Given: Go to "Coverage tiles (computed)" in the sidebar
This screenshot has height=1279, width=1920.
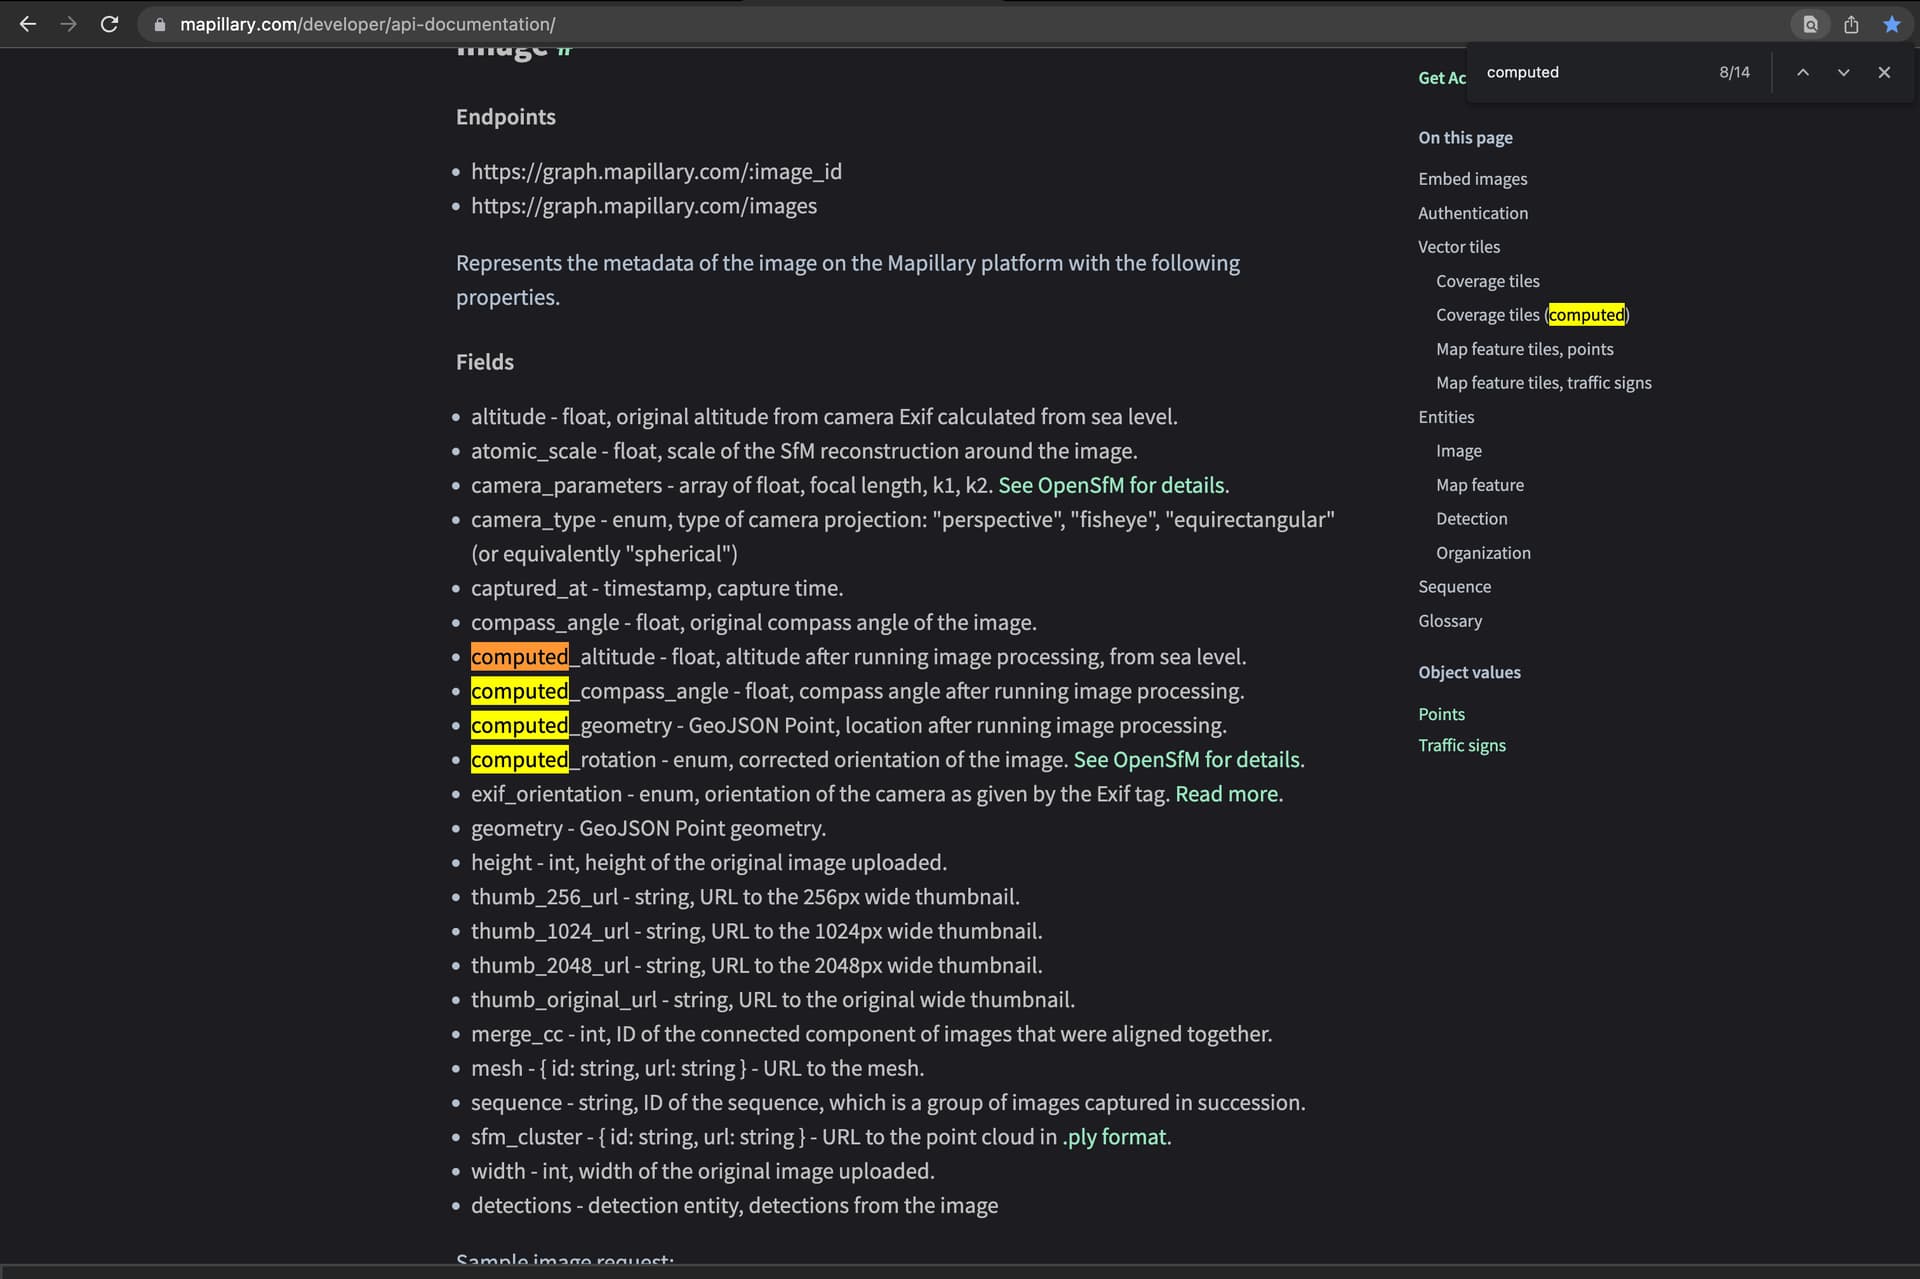Looking at the screenshot, I should [1532, 315].
